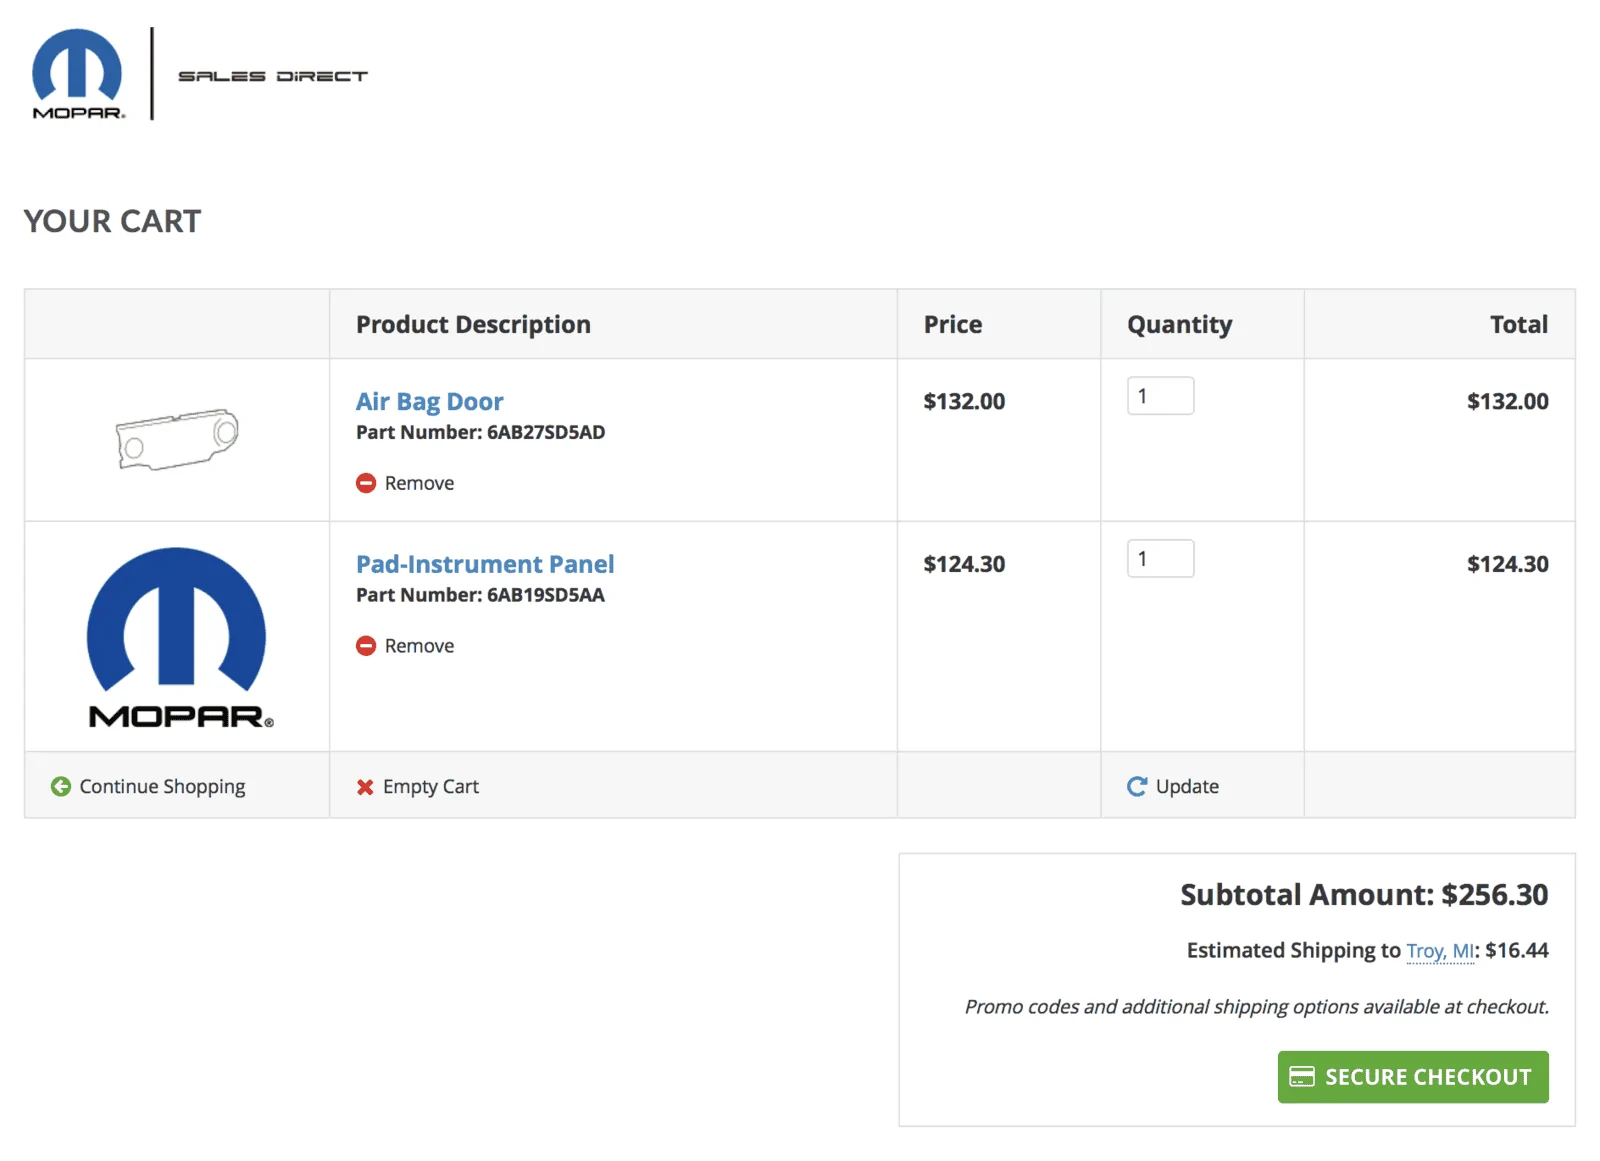
Task: Click the red remove icon for Pad-Instrument Panel
Action: (366, 646)
